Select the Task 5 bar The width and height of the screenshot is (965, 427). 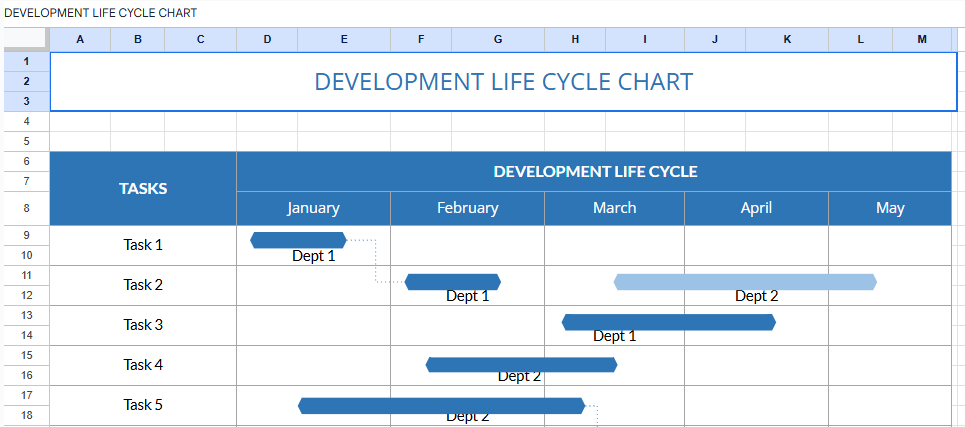coord(441,405)
